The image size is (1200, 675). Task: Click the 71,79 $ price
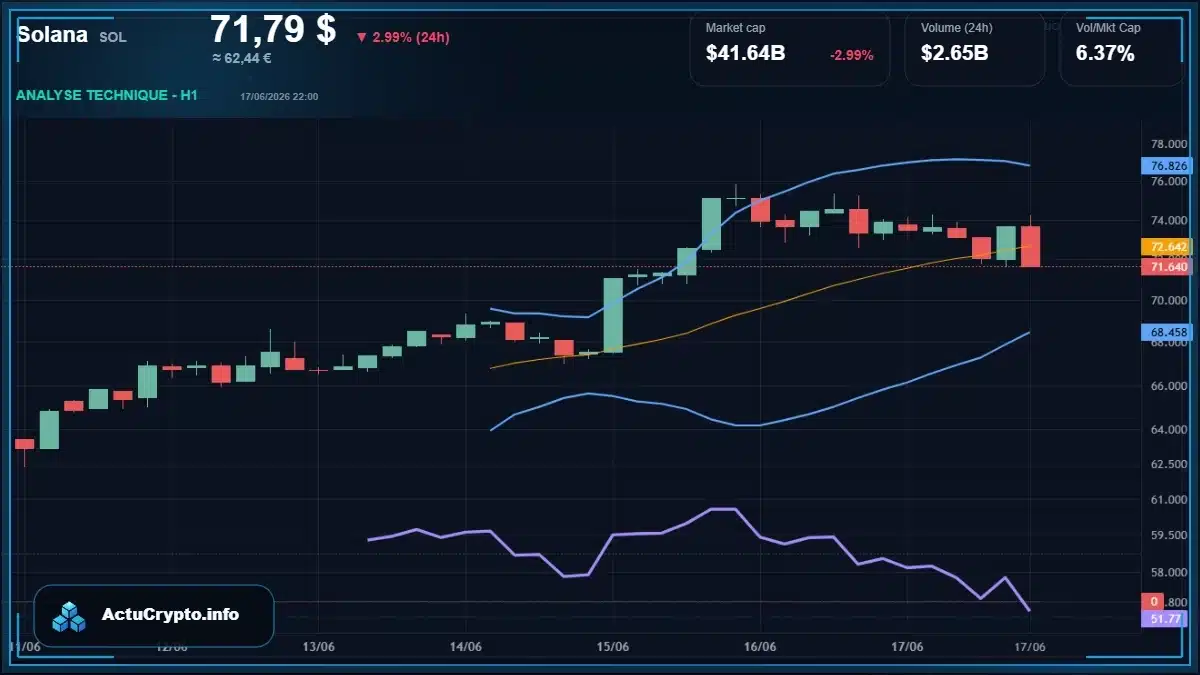tap(273, 29)
